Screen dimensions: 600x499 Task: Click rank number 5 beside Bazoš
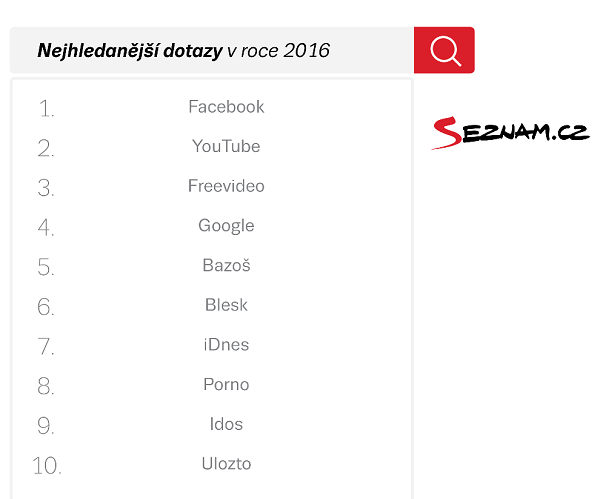pyautogui.click(x=46, y=268)
